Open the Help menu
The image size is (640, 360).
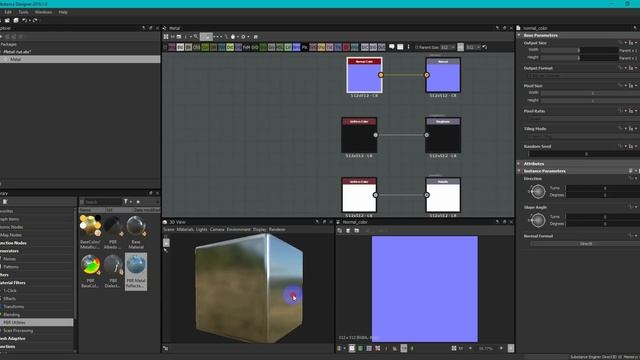coord(63,12)
